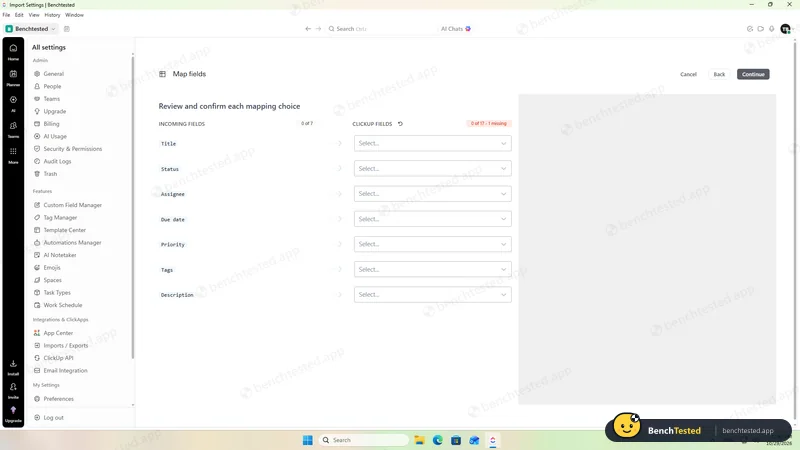
Task: Open the Window menu
Action: click(x=74, y=15)
